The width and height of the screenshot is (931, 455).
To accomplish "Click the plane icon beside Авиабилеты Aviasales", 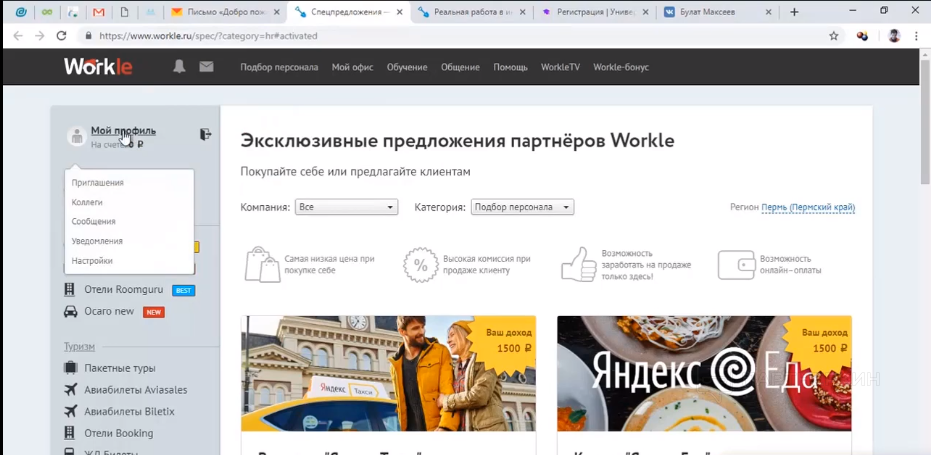I will 71,390.
